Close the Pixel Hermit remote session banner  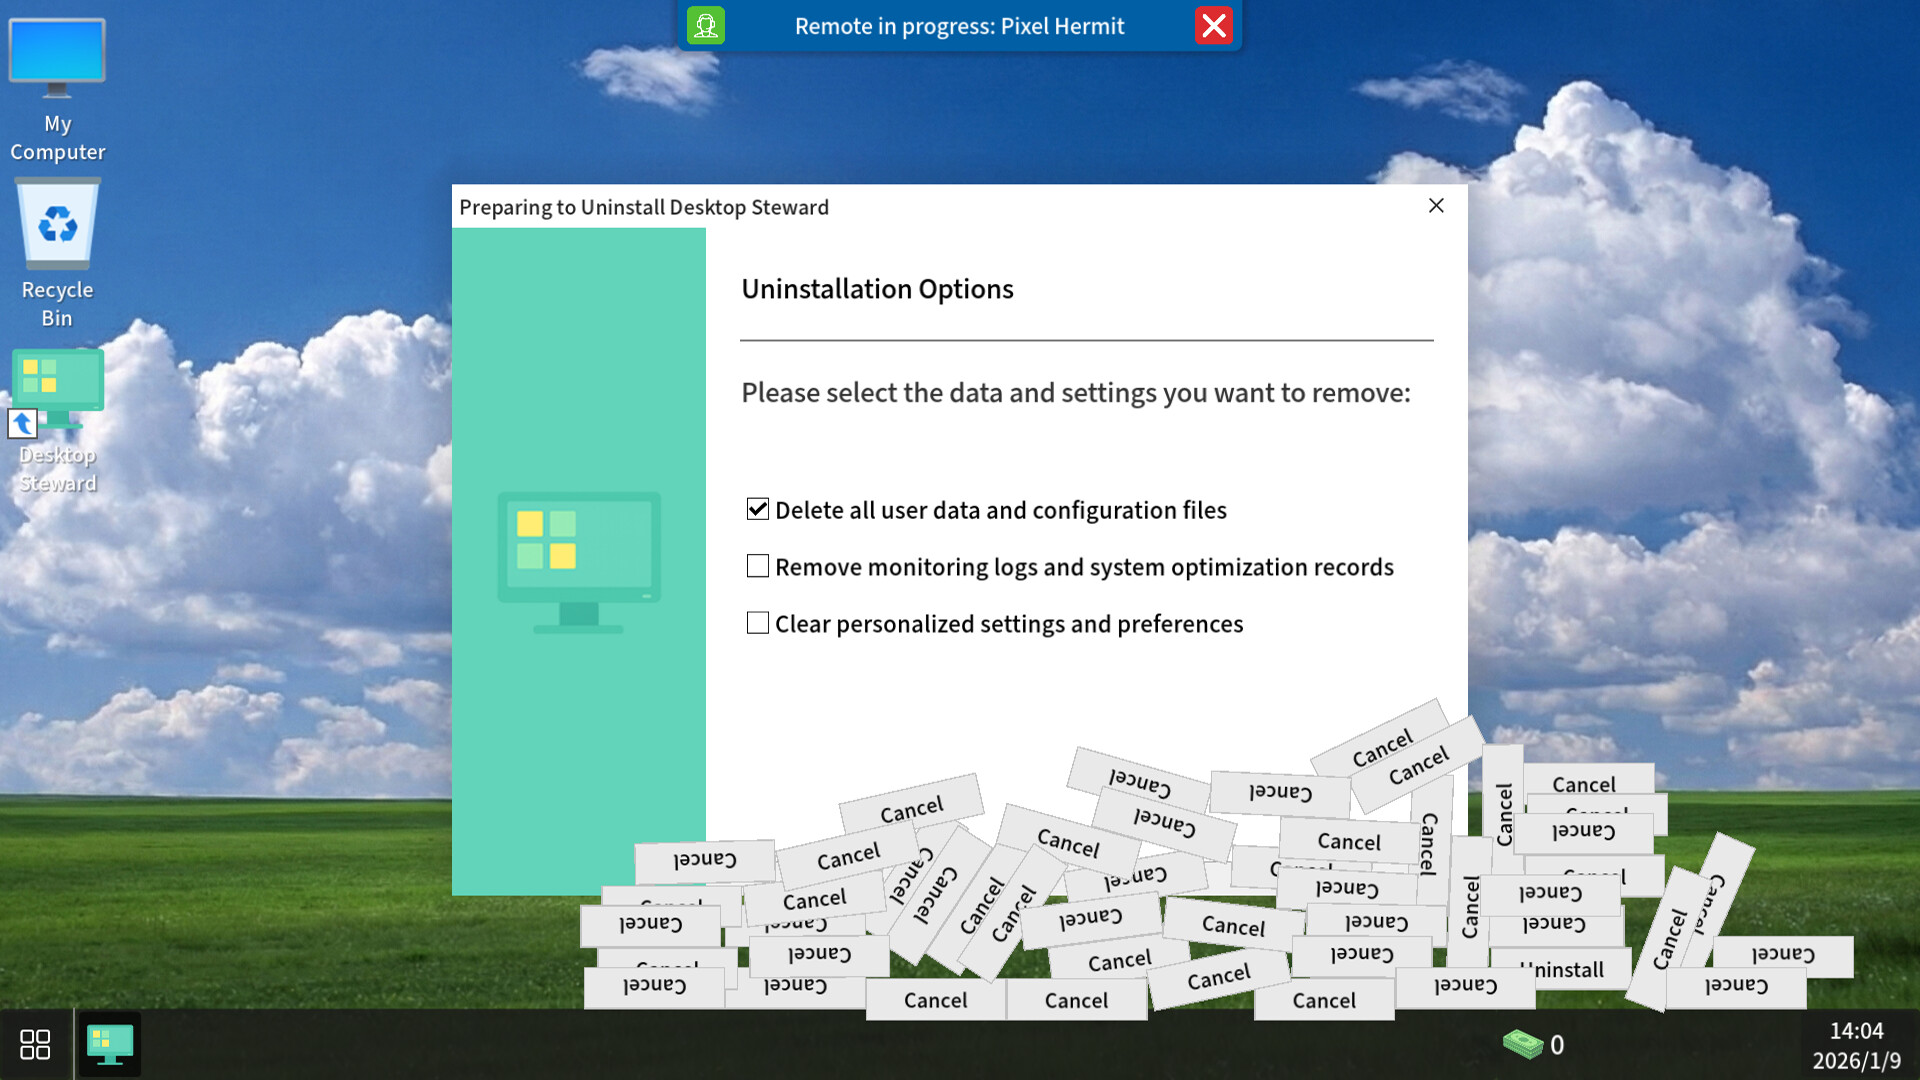tap(1214, 26)
